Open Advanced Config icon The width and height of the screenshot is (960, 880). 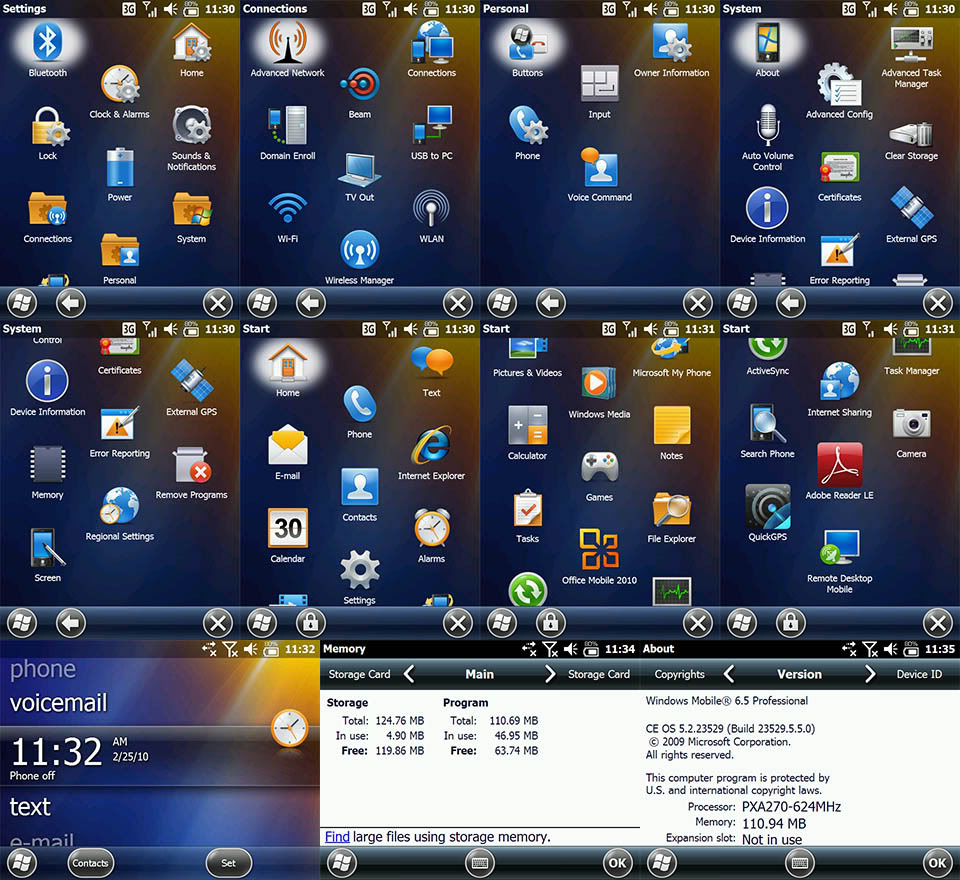coord(839,84)
